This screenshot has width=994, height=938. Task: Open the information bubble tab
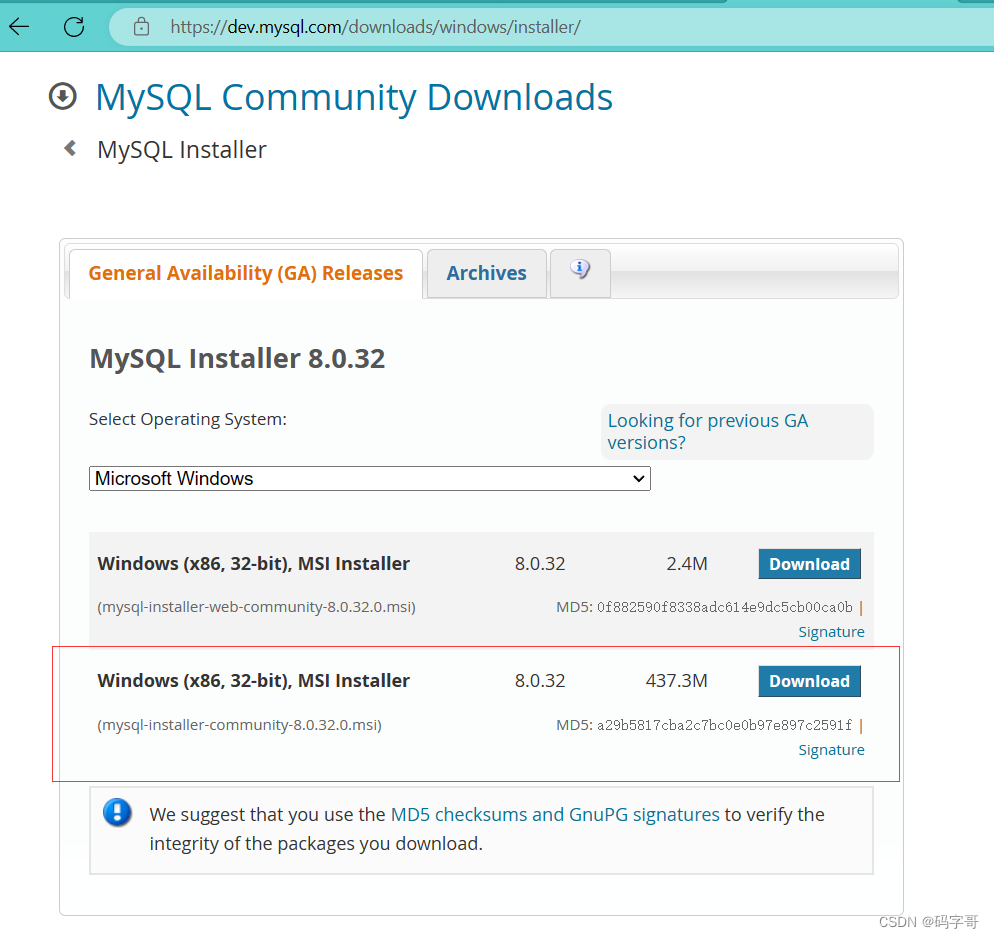click(x=580, y=273)
